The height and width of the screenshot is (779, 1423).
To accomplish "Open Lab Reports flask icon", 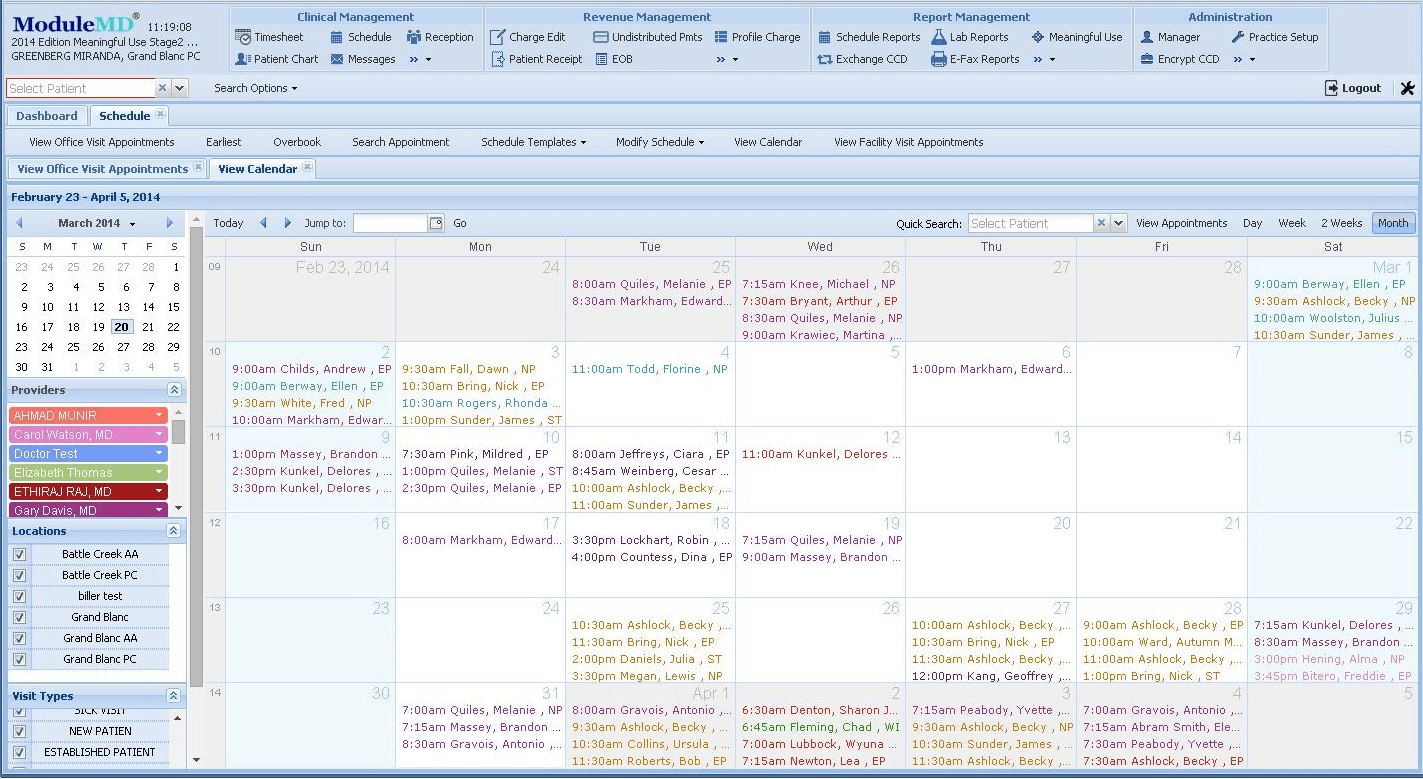I will [938, 37].
